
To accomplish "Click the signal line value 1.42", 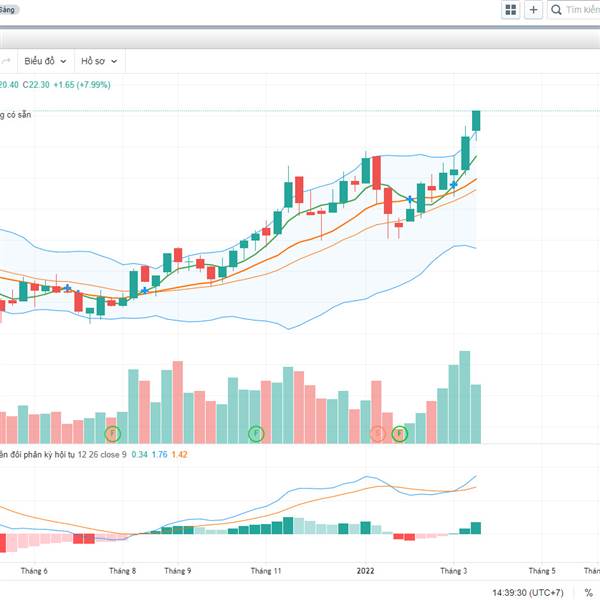I will tap(179, 455).
